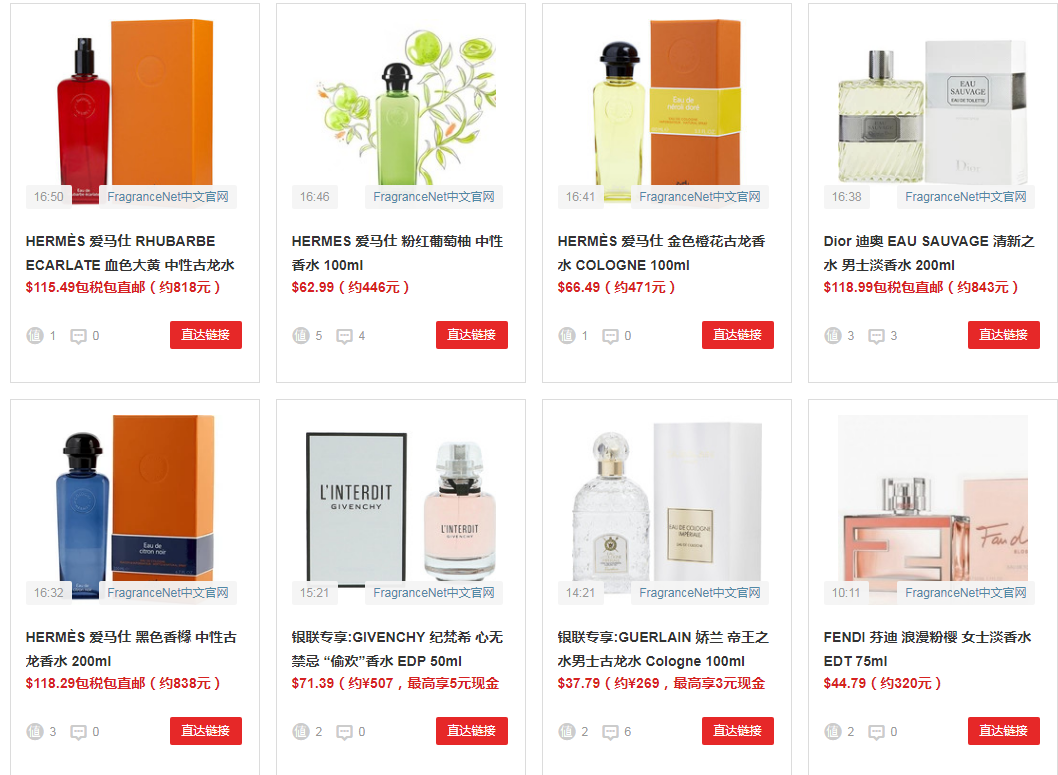Open FragranceNet中文官网 link on Hermès grapefruit card
The width and height of the screenshot is (1058, 775).
point(434,196)
